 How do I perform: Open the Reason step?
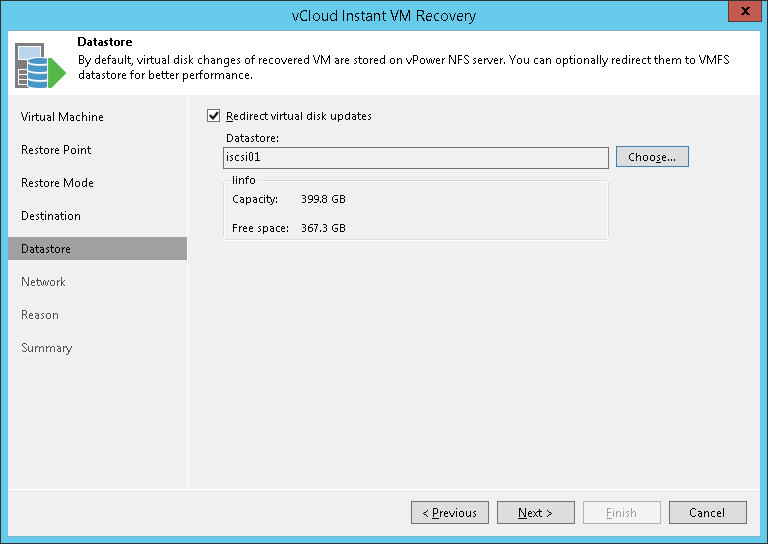point(40,315)
